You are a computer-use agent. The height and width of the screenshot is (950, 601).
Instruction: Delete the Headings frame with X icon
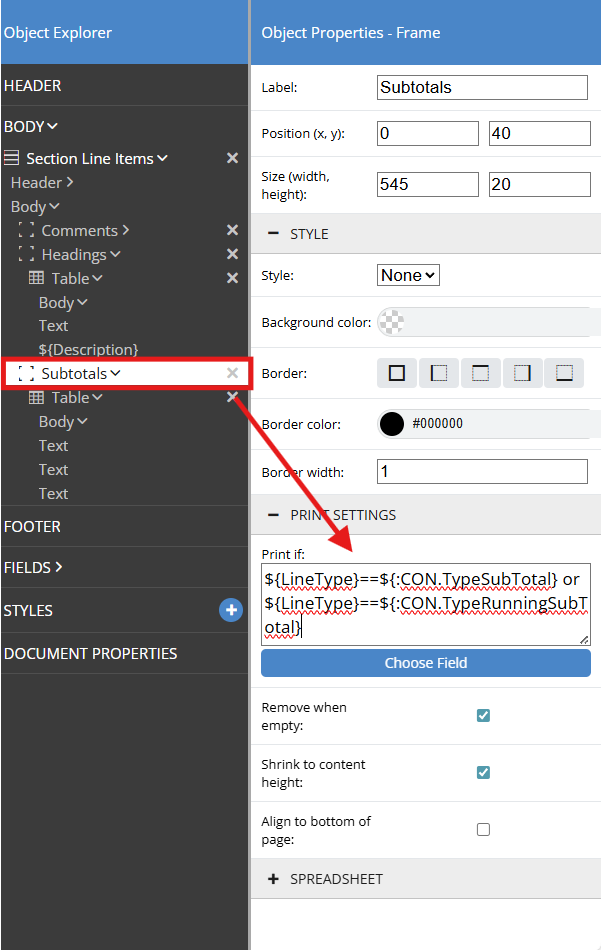pos(232,255)
